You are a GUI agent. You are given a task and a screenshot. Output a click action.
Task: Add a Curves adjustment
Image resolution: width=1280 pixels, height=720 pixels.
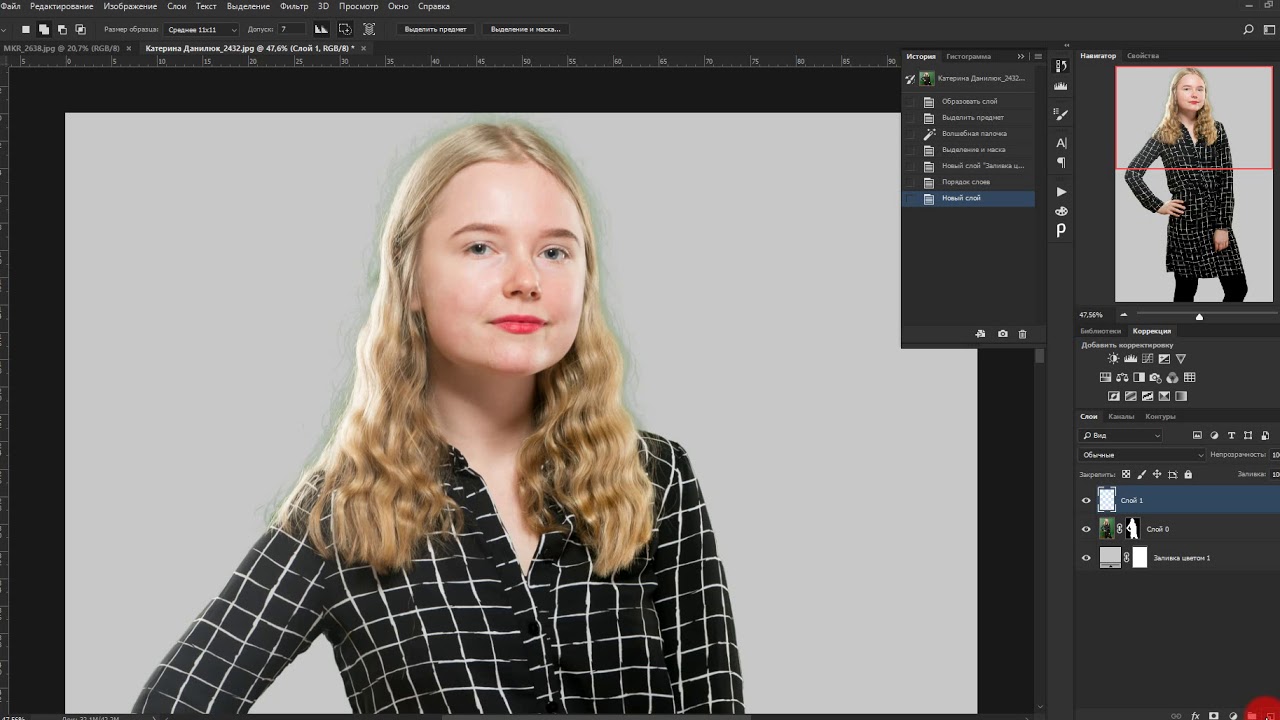click(1148, 359)
